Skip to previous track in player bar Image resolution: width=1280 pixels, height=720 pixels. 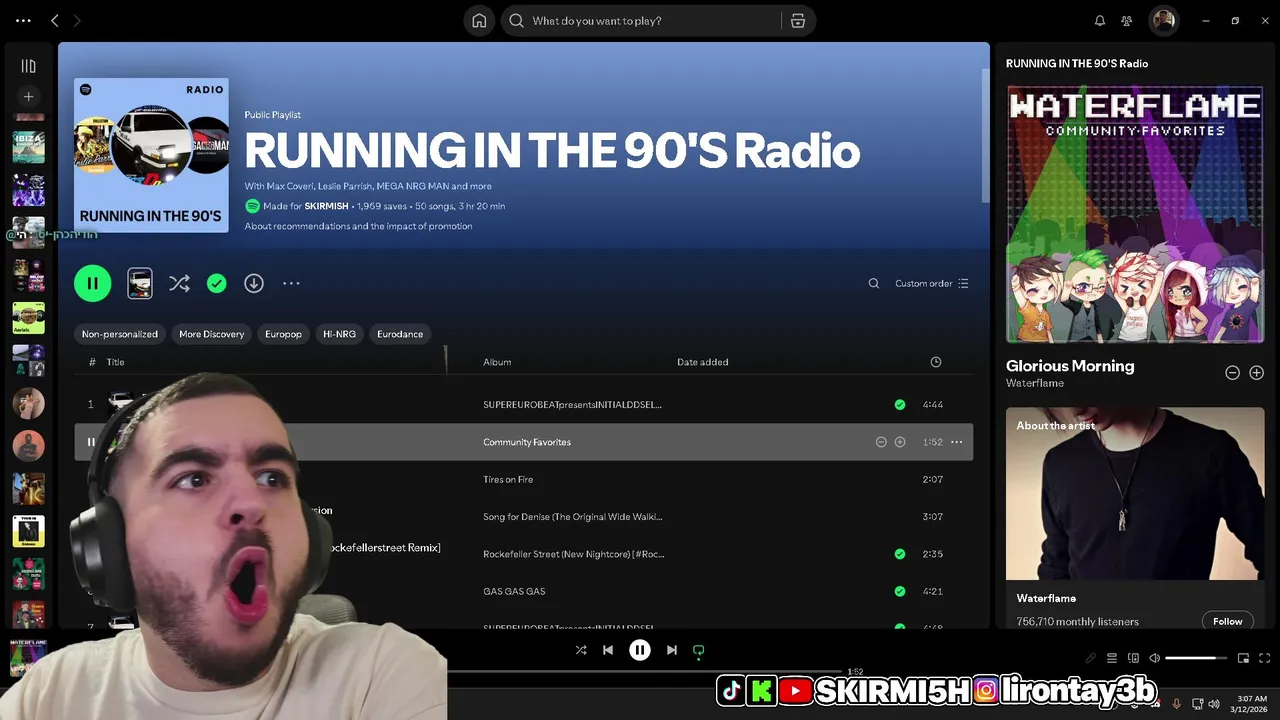608,650
